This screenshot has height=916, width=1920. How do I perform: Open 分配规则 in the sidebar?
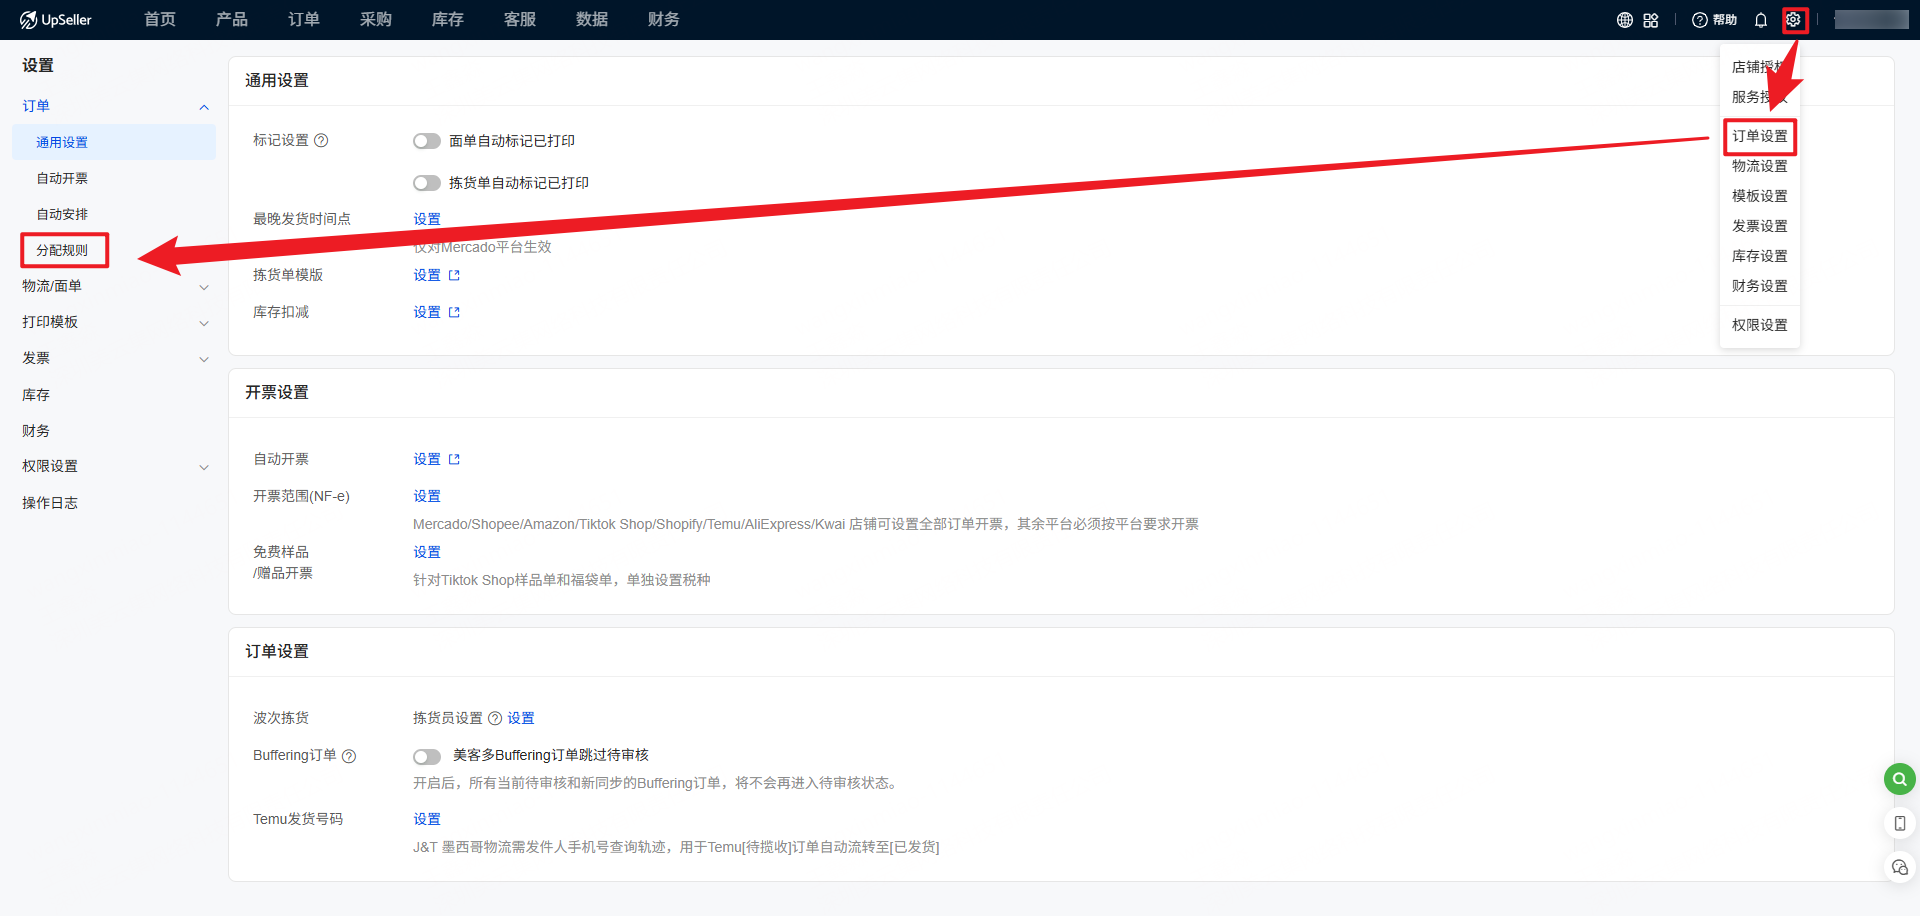(x=62, y=250)
